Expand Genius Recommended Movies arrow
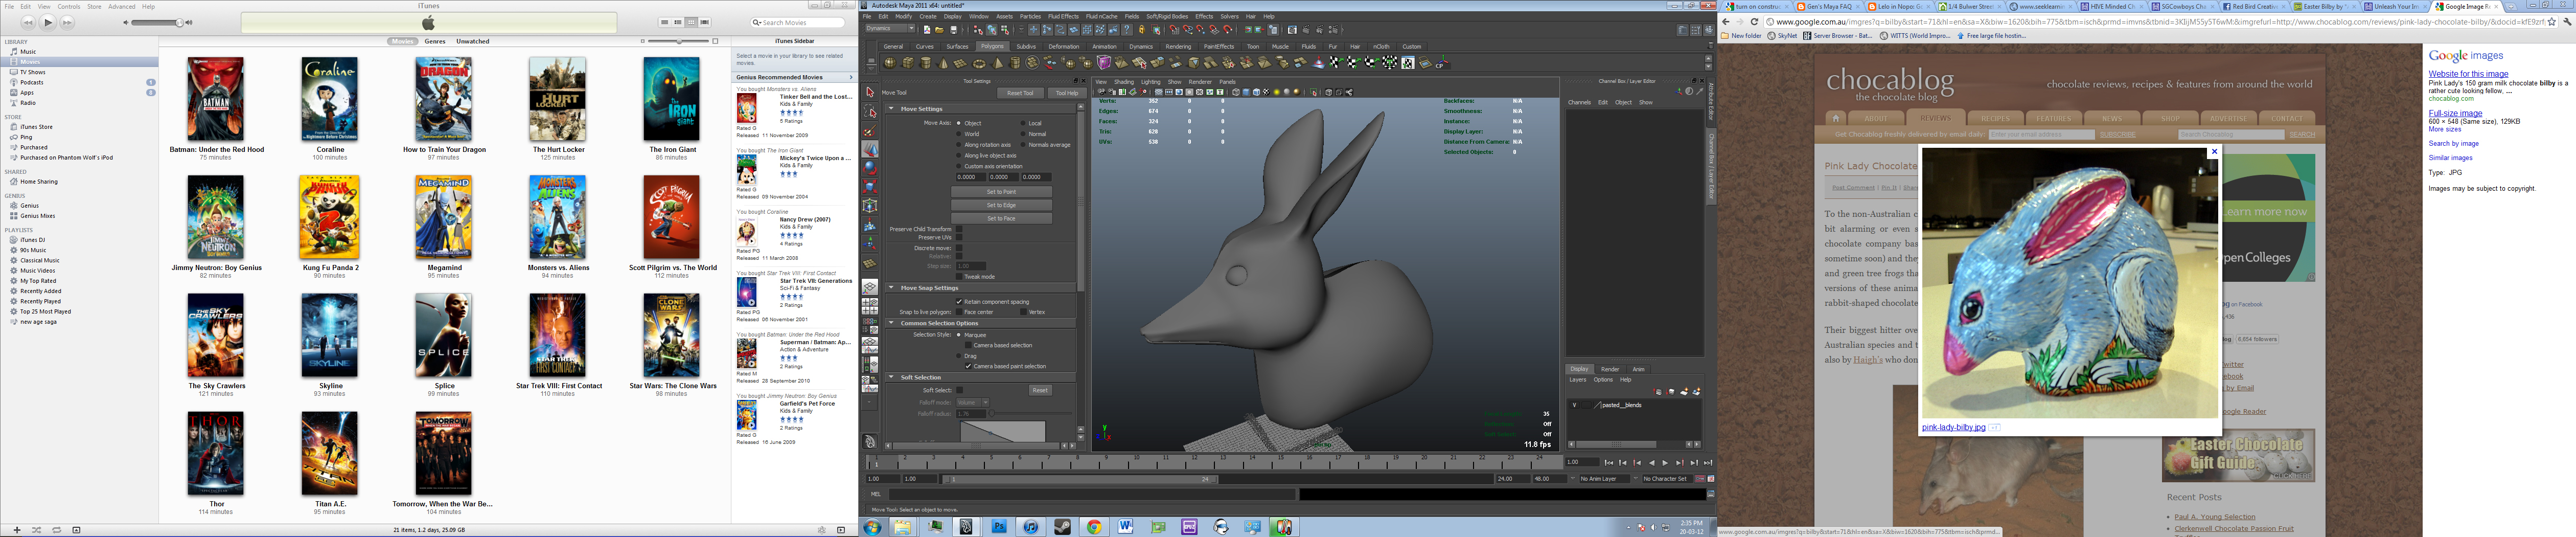The height and width of the screenshot is (537, 2576). (x=851, y=77)
